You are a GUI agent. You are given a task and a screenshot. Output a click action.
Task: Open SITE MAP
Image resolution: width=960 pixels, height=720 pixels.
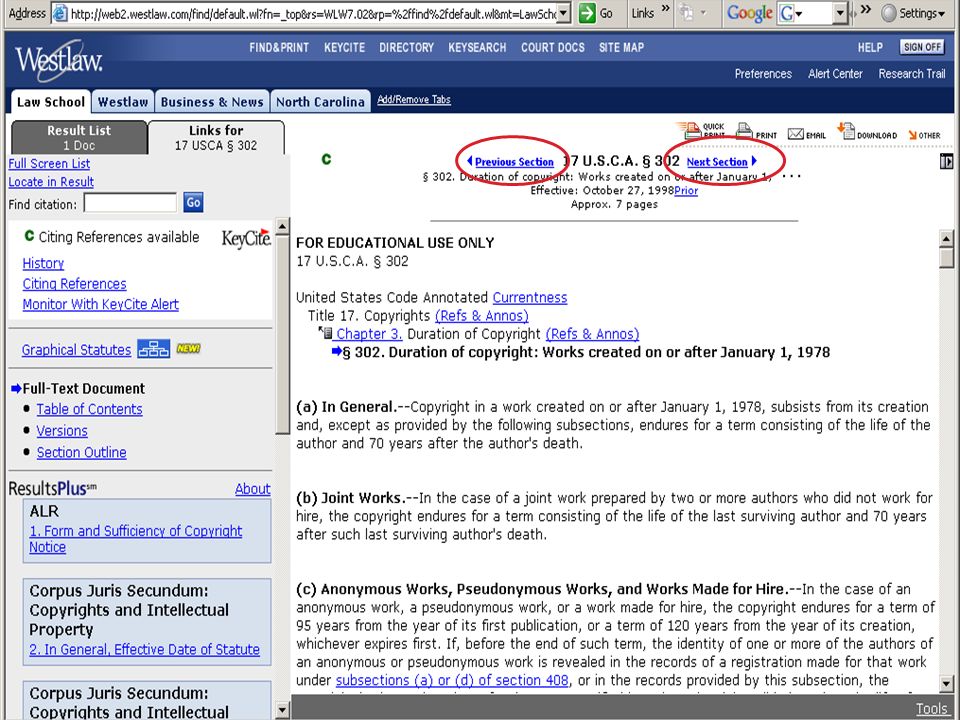621,48
